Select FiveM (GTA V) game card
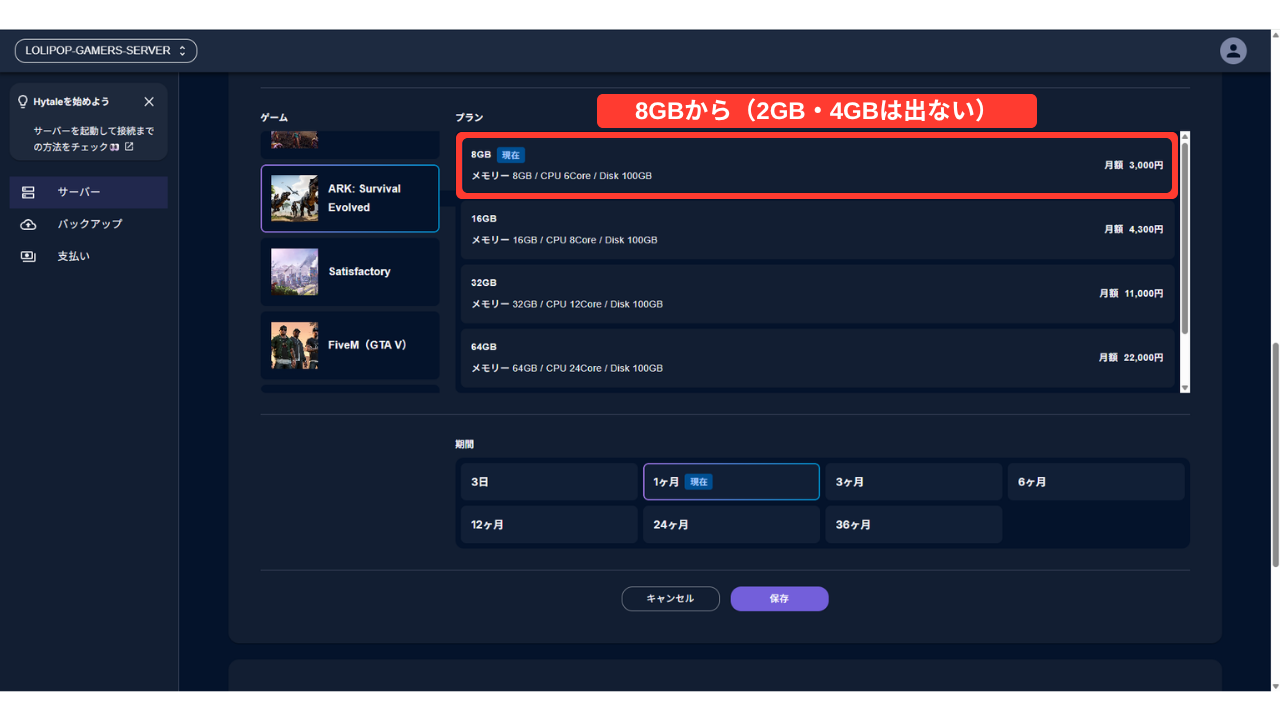The image size is (1280, 720). click(x=350, y=345)
